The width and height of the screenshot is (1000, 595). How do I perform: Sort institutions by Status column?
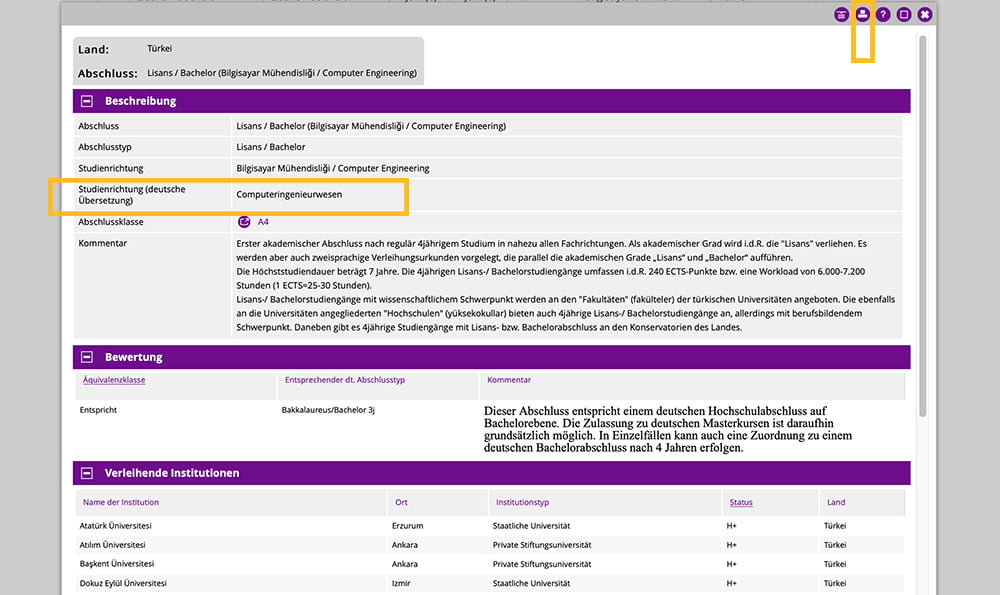[741, 502]
